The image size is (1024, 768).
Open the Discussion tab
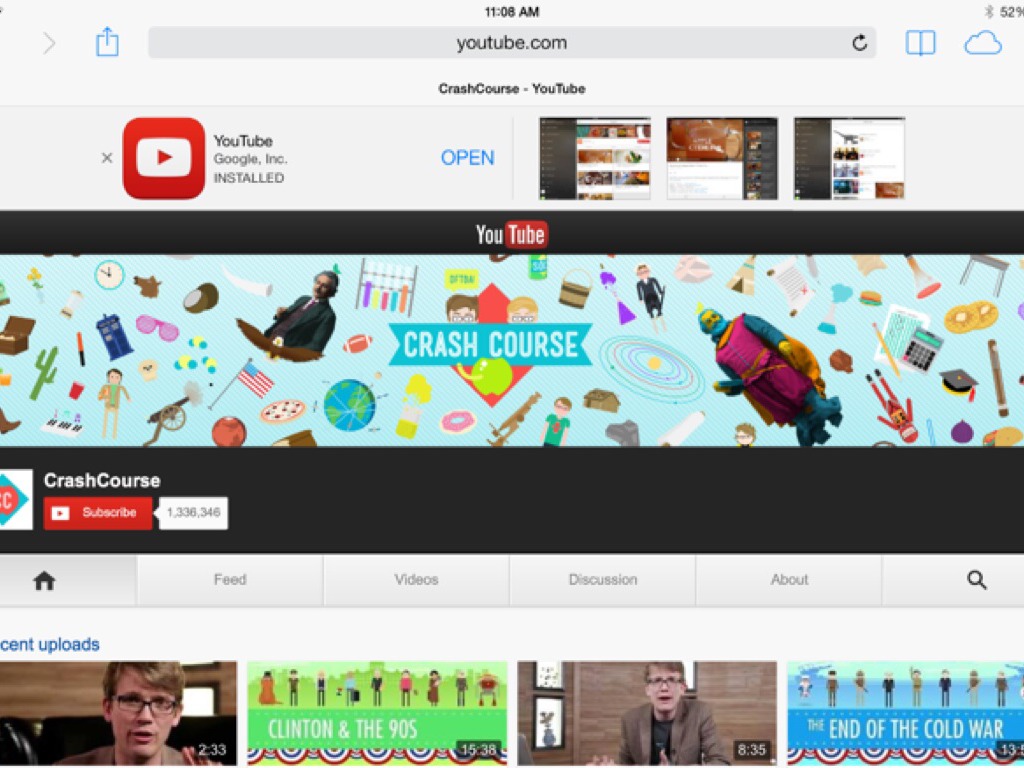point(602,580)
